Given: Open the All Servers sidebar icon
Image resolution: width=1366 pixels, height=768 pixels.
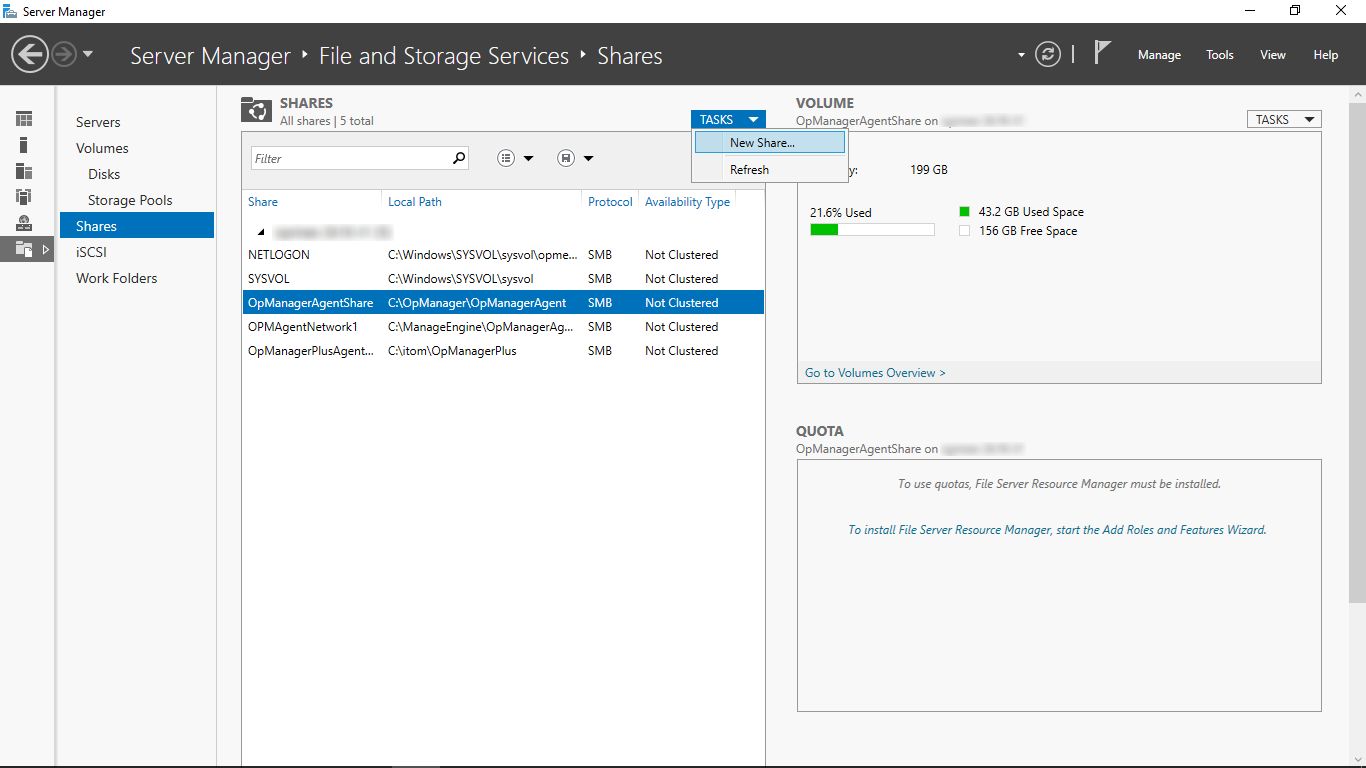Looking at the screenshot, I should point(24,171).
